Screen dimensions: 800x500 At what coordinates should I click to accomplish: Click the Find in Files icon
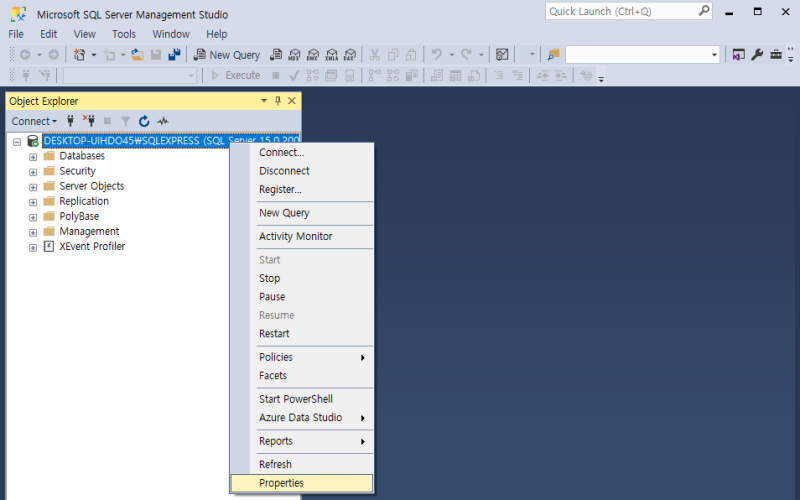click(x=553, y=55)
